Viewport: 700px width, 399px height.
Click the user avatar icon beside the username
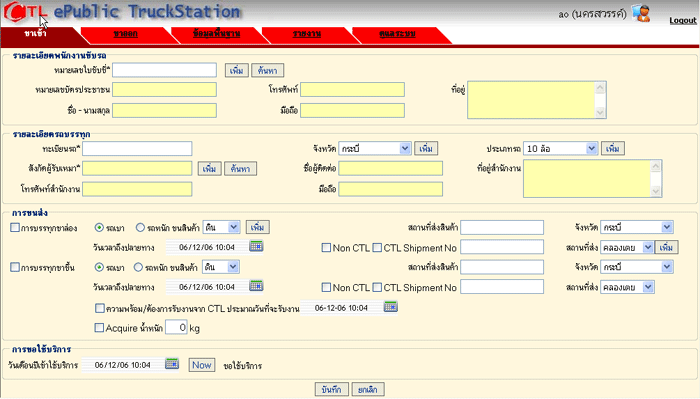click(642, 13)
